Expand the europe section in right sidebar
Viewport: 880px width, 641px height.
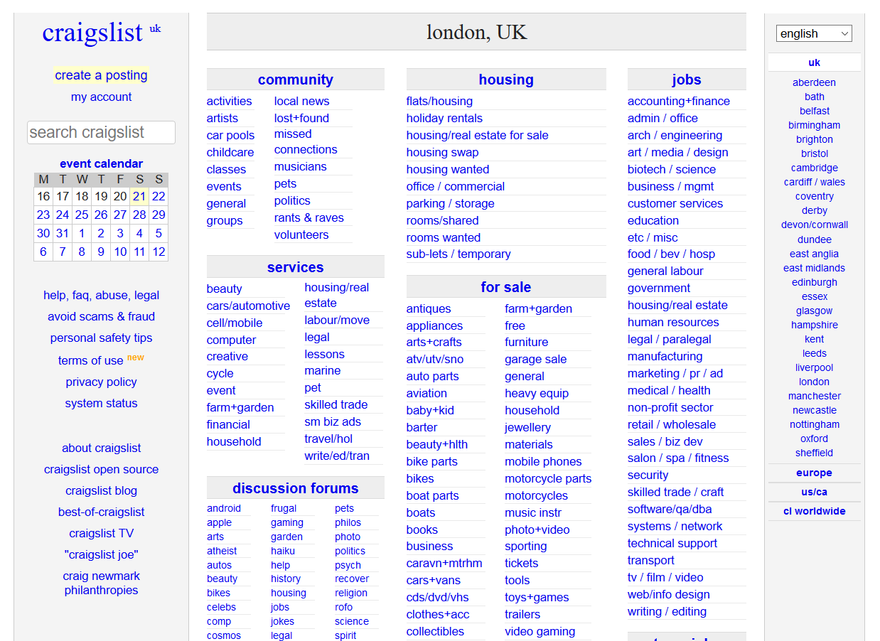click(x=814, y=473)
